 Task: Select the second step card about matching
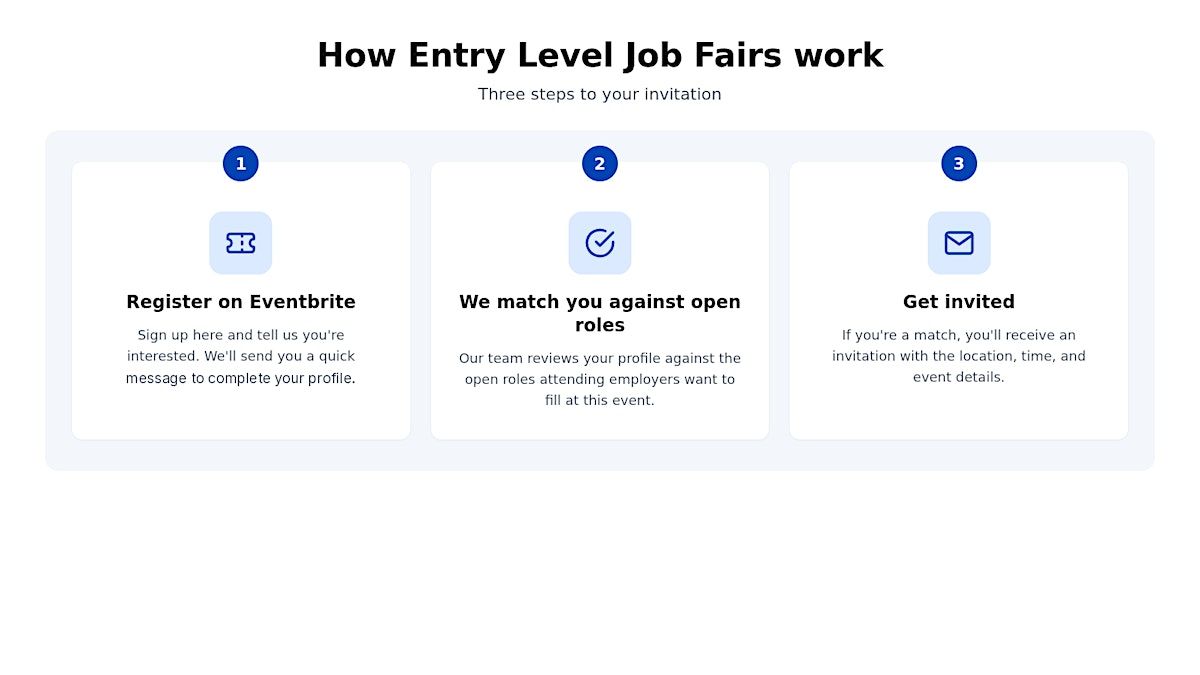click(x=600, y=301)
